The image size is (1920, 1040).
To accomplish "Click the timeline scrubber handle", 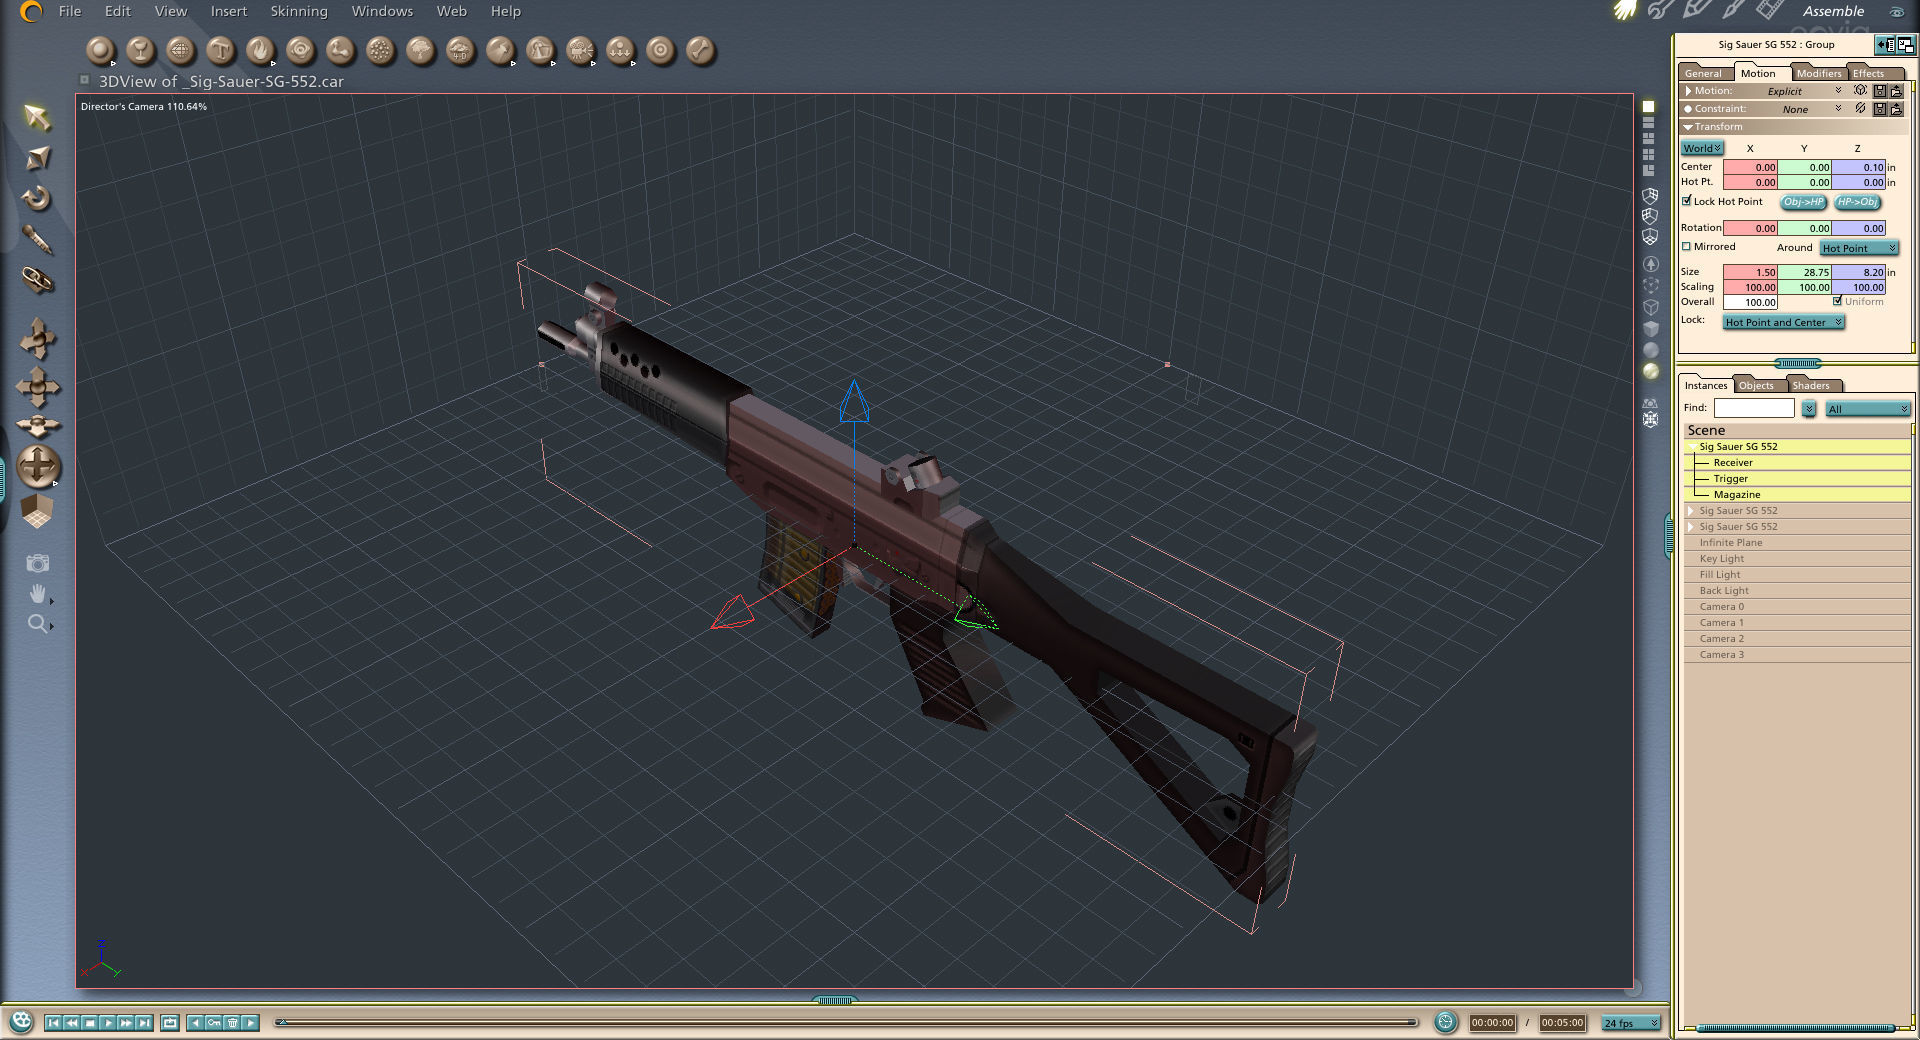I will click(x=282, y=1022).
